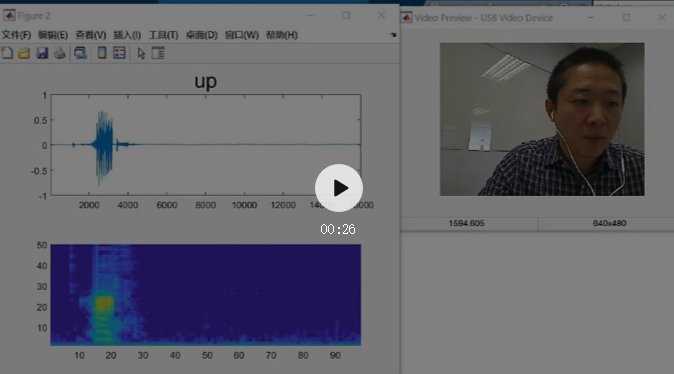Toggle the Edit Plot arrow tool
This screenshot has height=374, width=674.
141,53
